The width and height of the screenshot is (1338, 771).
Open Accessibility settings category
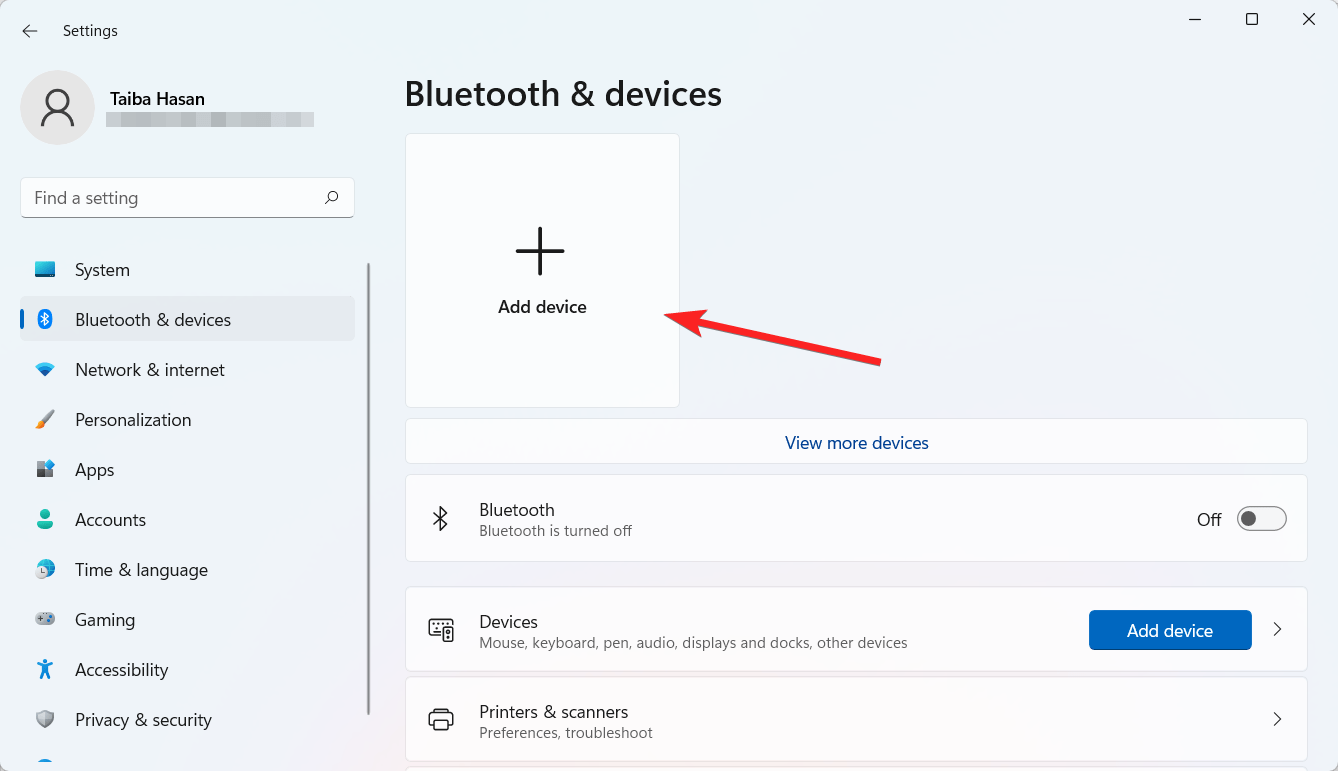click(x=187, y=670)
